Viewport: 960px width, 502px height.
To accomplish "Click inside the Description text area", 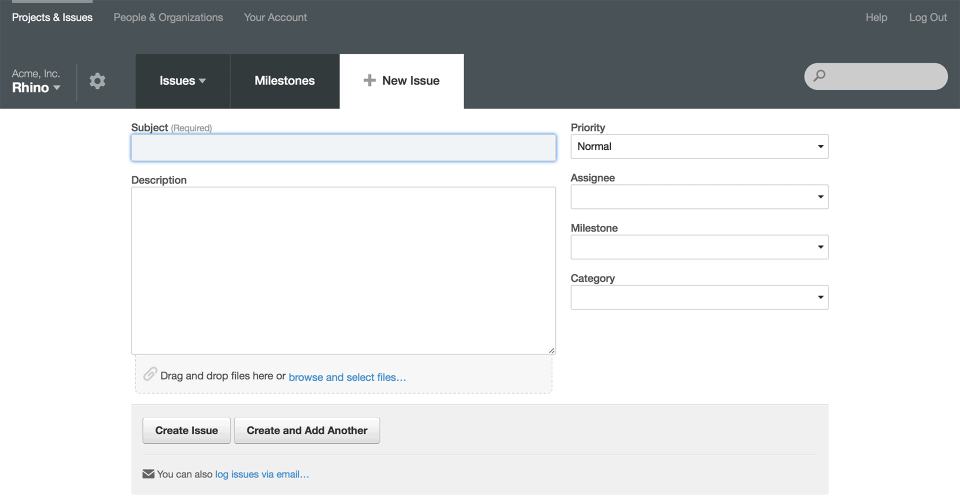I will (x=343, y=270).
